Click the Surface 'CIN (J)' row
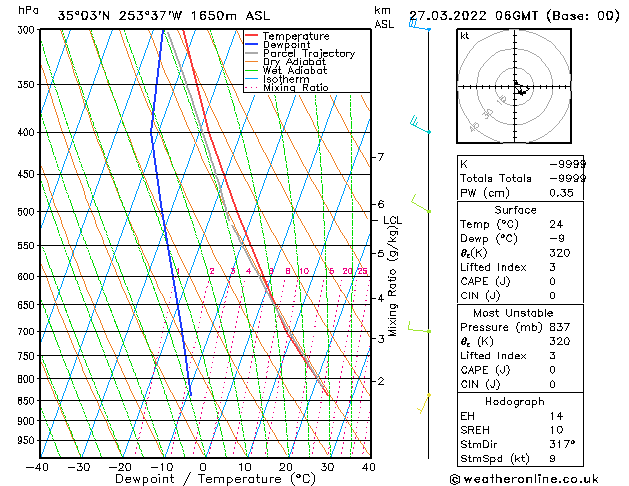Image resolution: width=629 pixels, height=486 pixels. pos(520,296)
